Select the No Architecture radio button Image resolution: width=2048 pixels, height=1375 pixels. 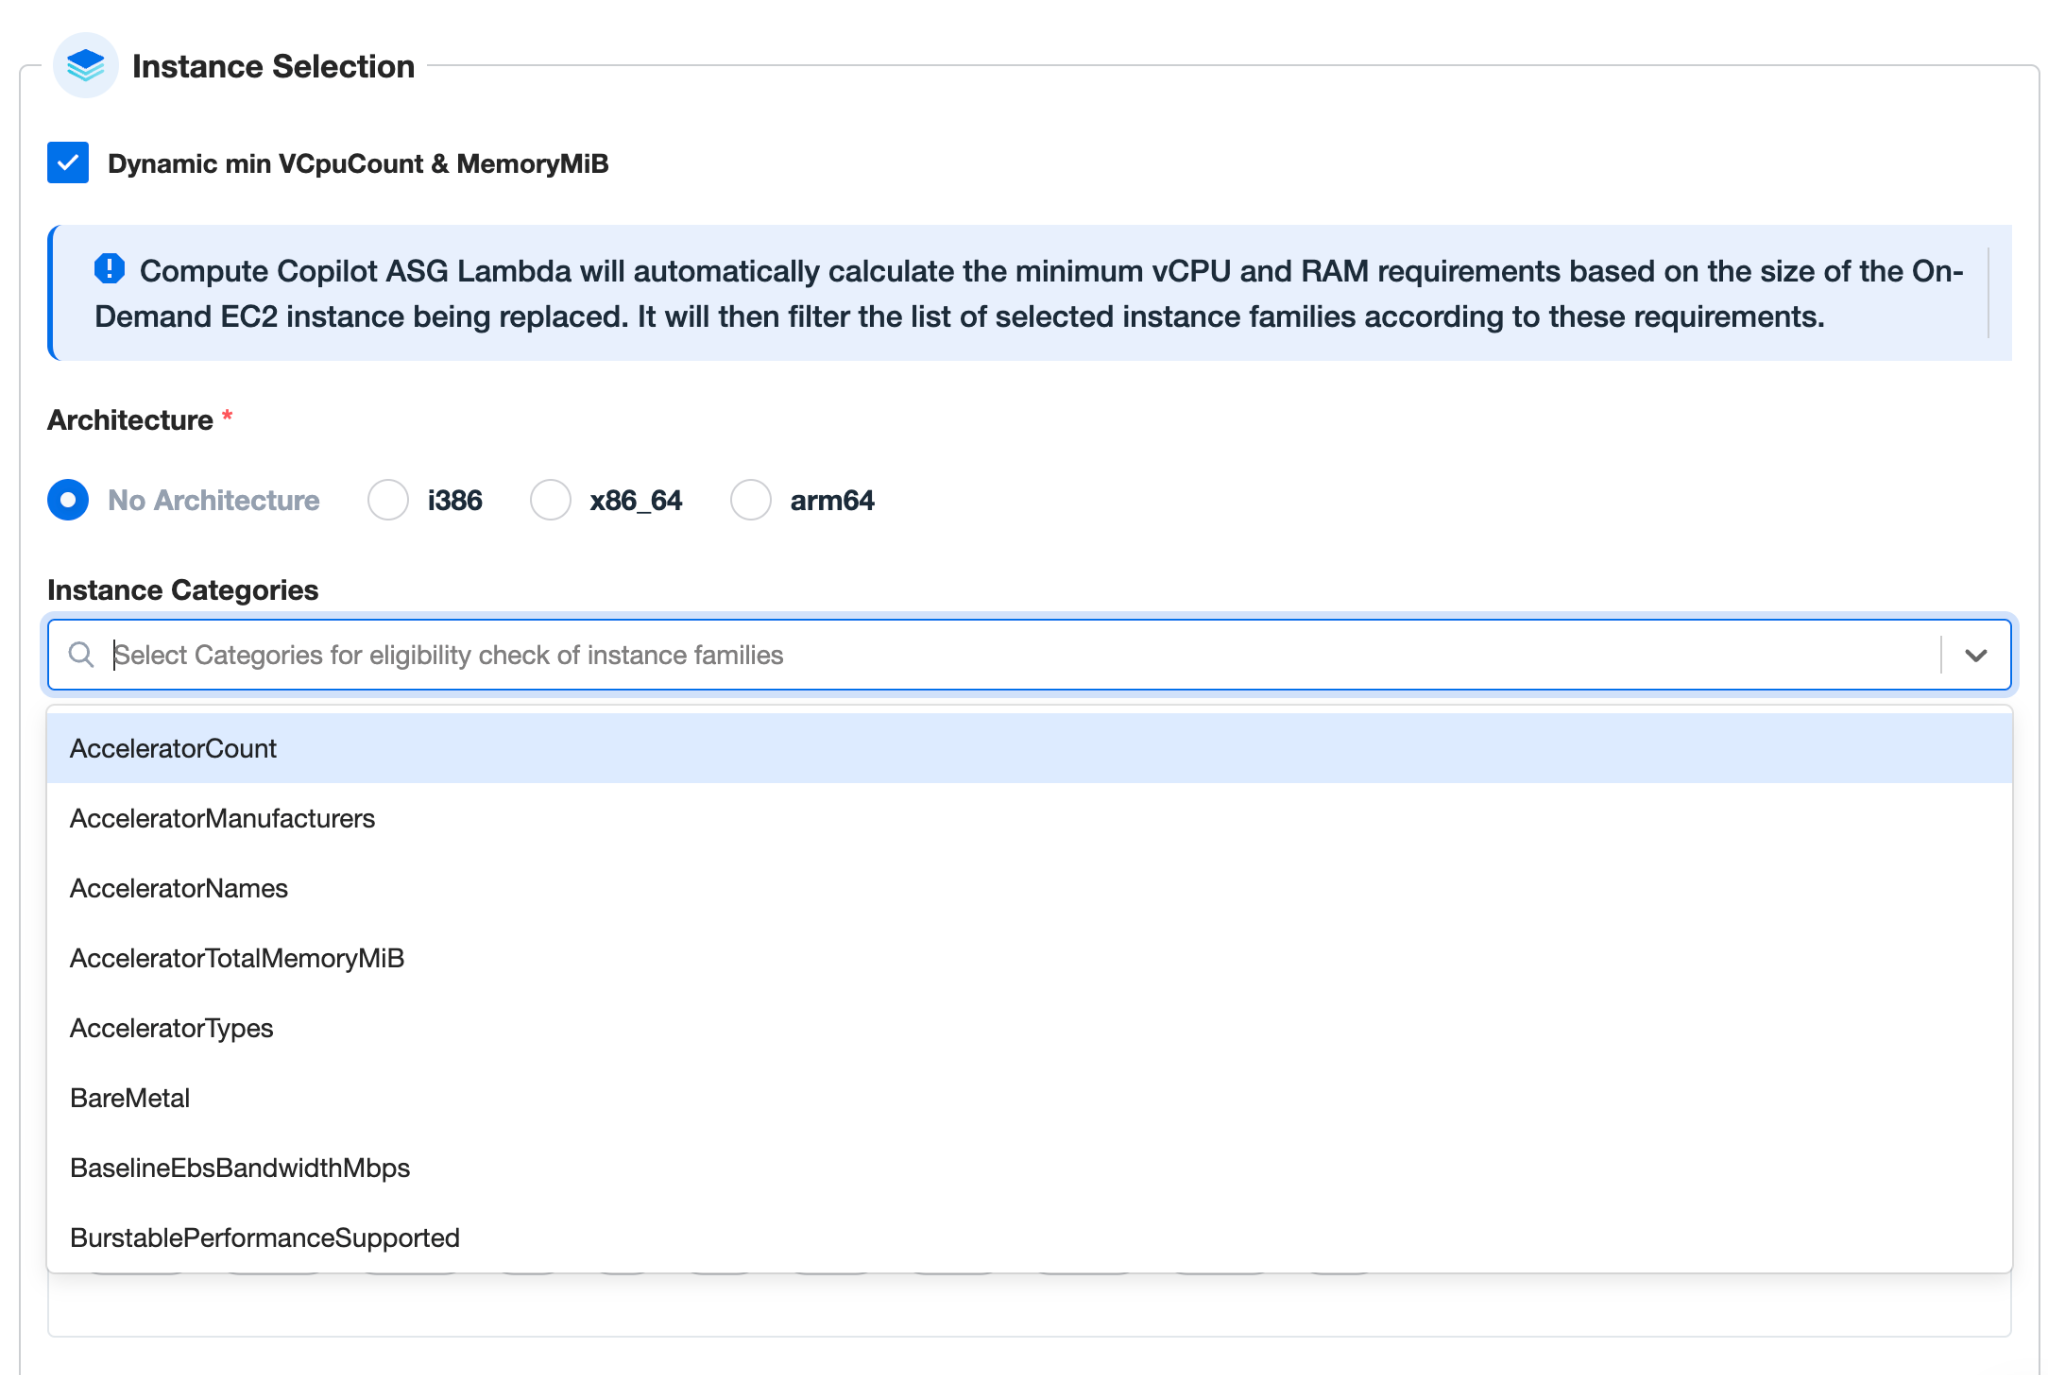(x=68, y=500)
